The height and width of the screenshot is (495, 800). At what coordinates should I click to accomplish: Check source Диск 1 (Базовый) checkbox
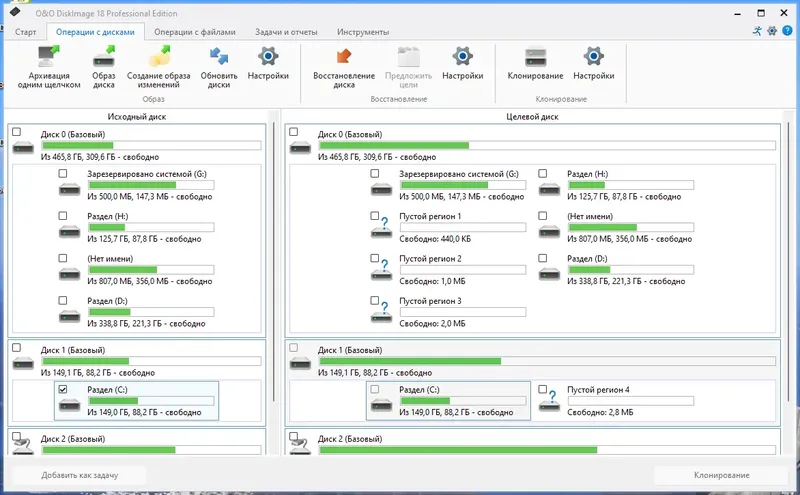(x=16, y=348)
